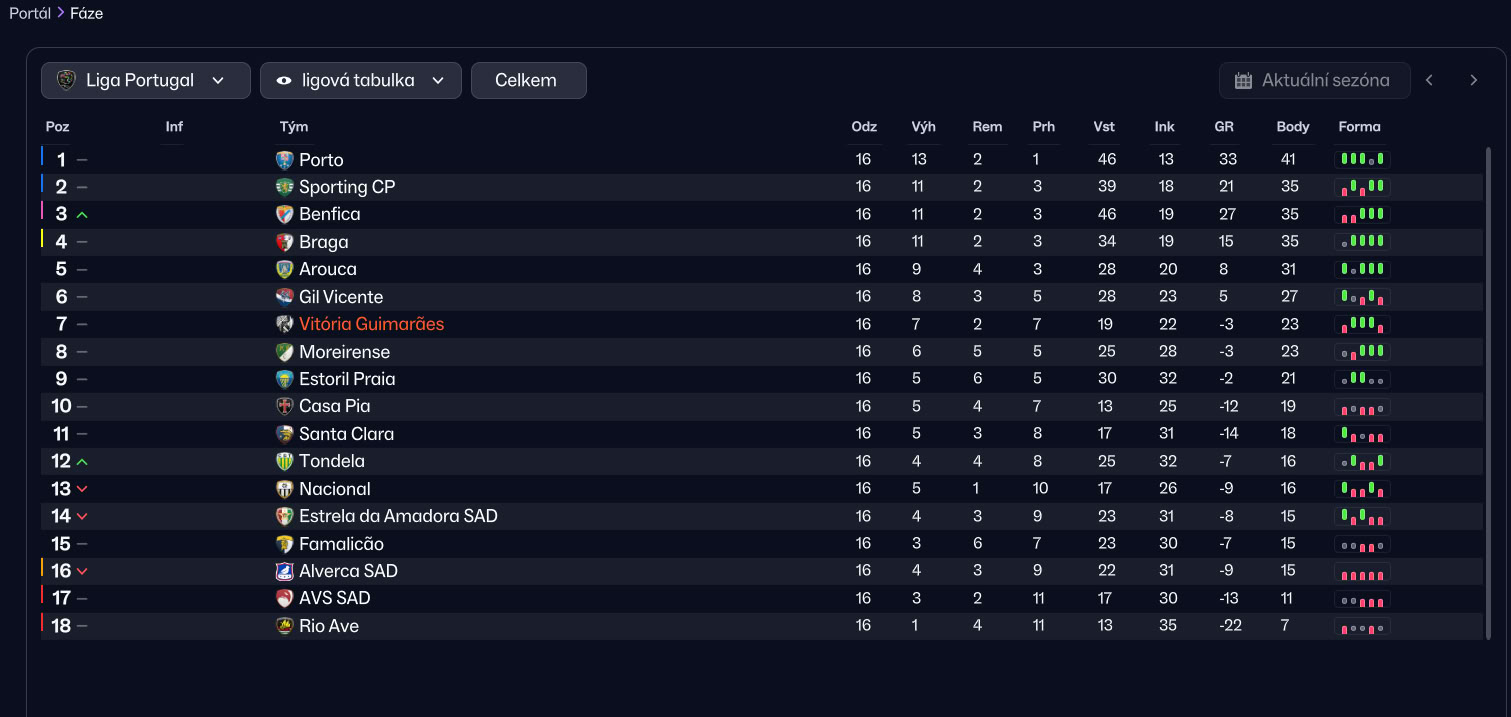The width and height of the screenshot is (1511, 717).
Task: Click the Gil Vicente club crest
Action: tap(285, 297)
